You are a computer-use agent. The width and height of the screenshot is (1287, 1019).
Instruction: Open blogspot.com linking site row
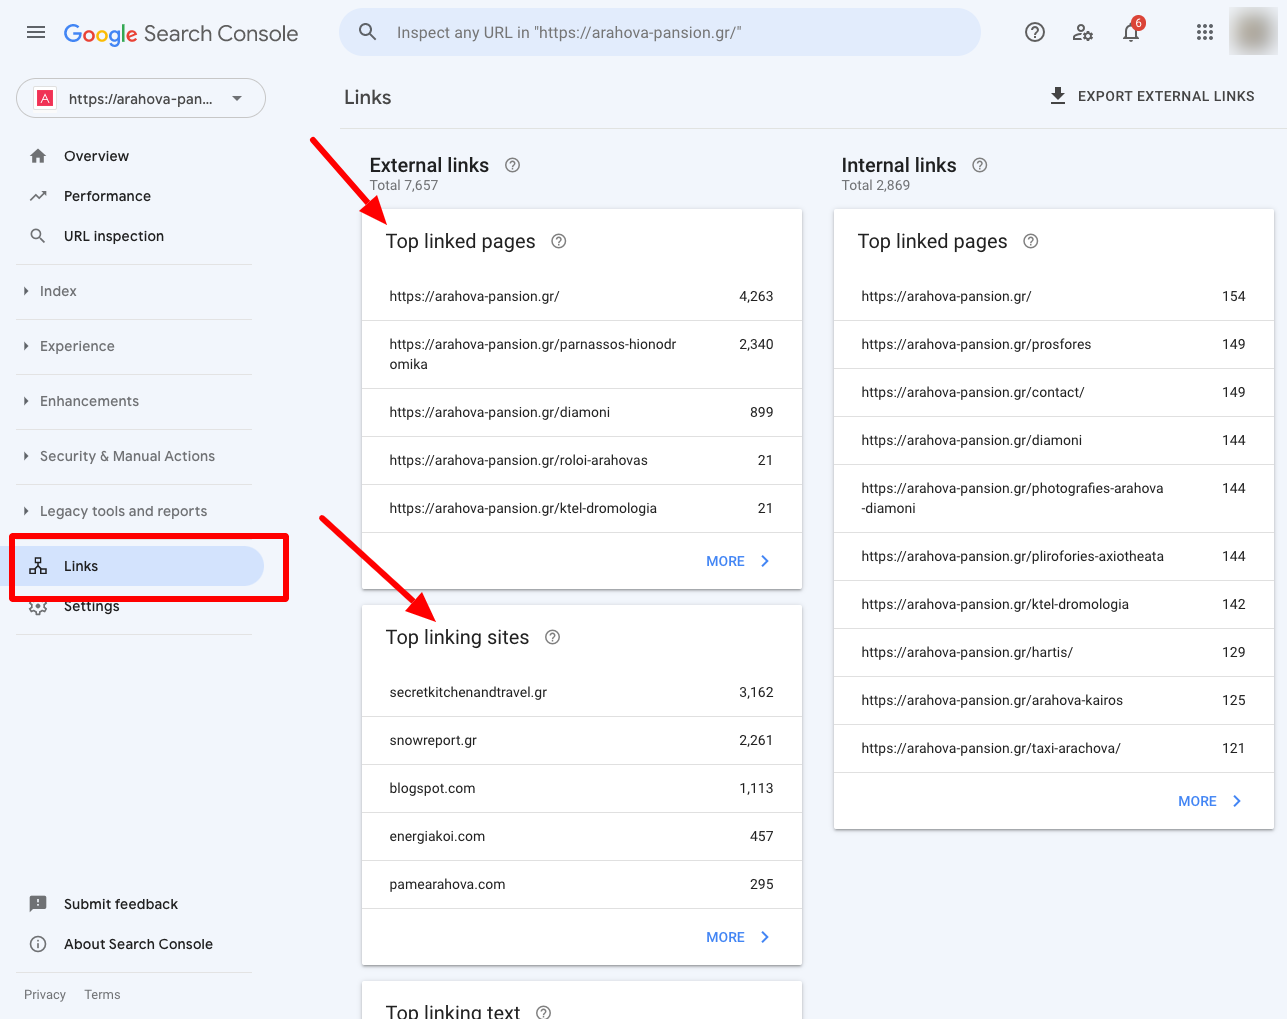(582, 788)
